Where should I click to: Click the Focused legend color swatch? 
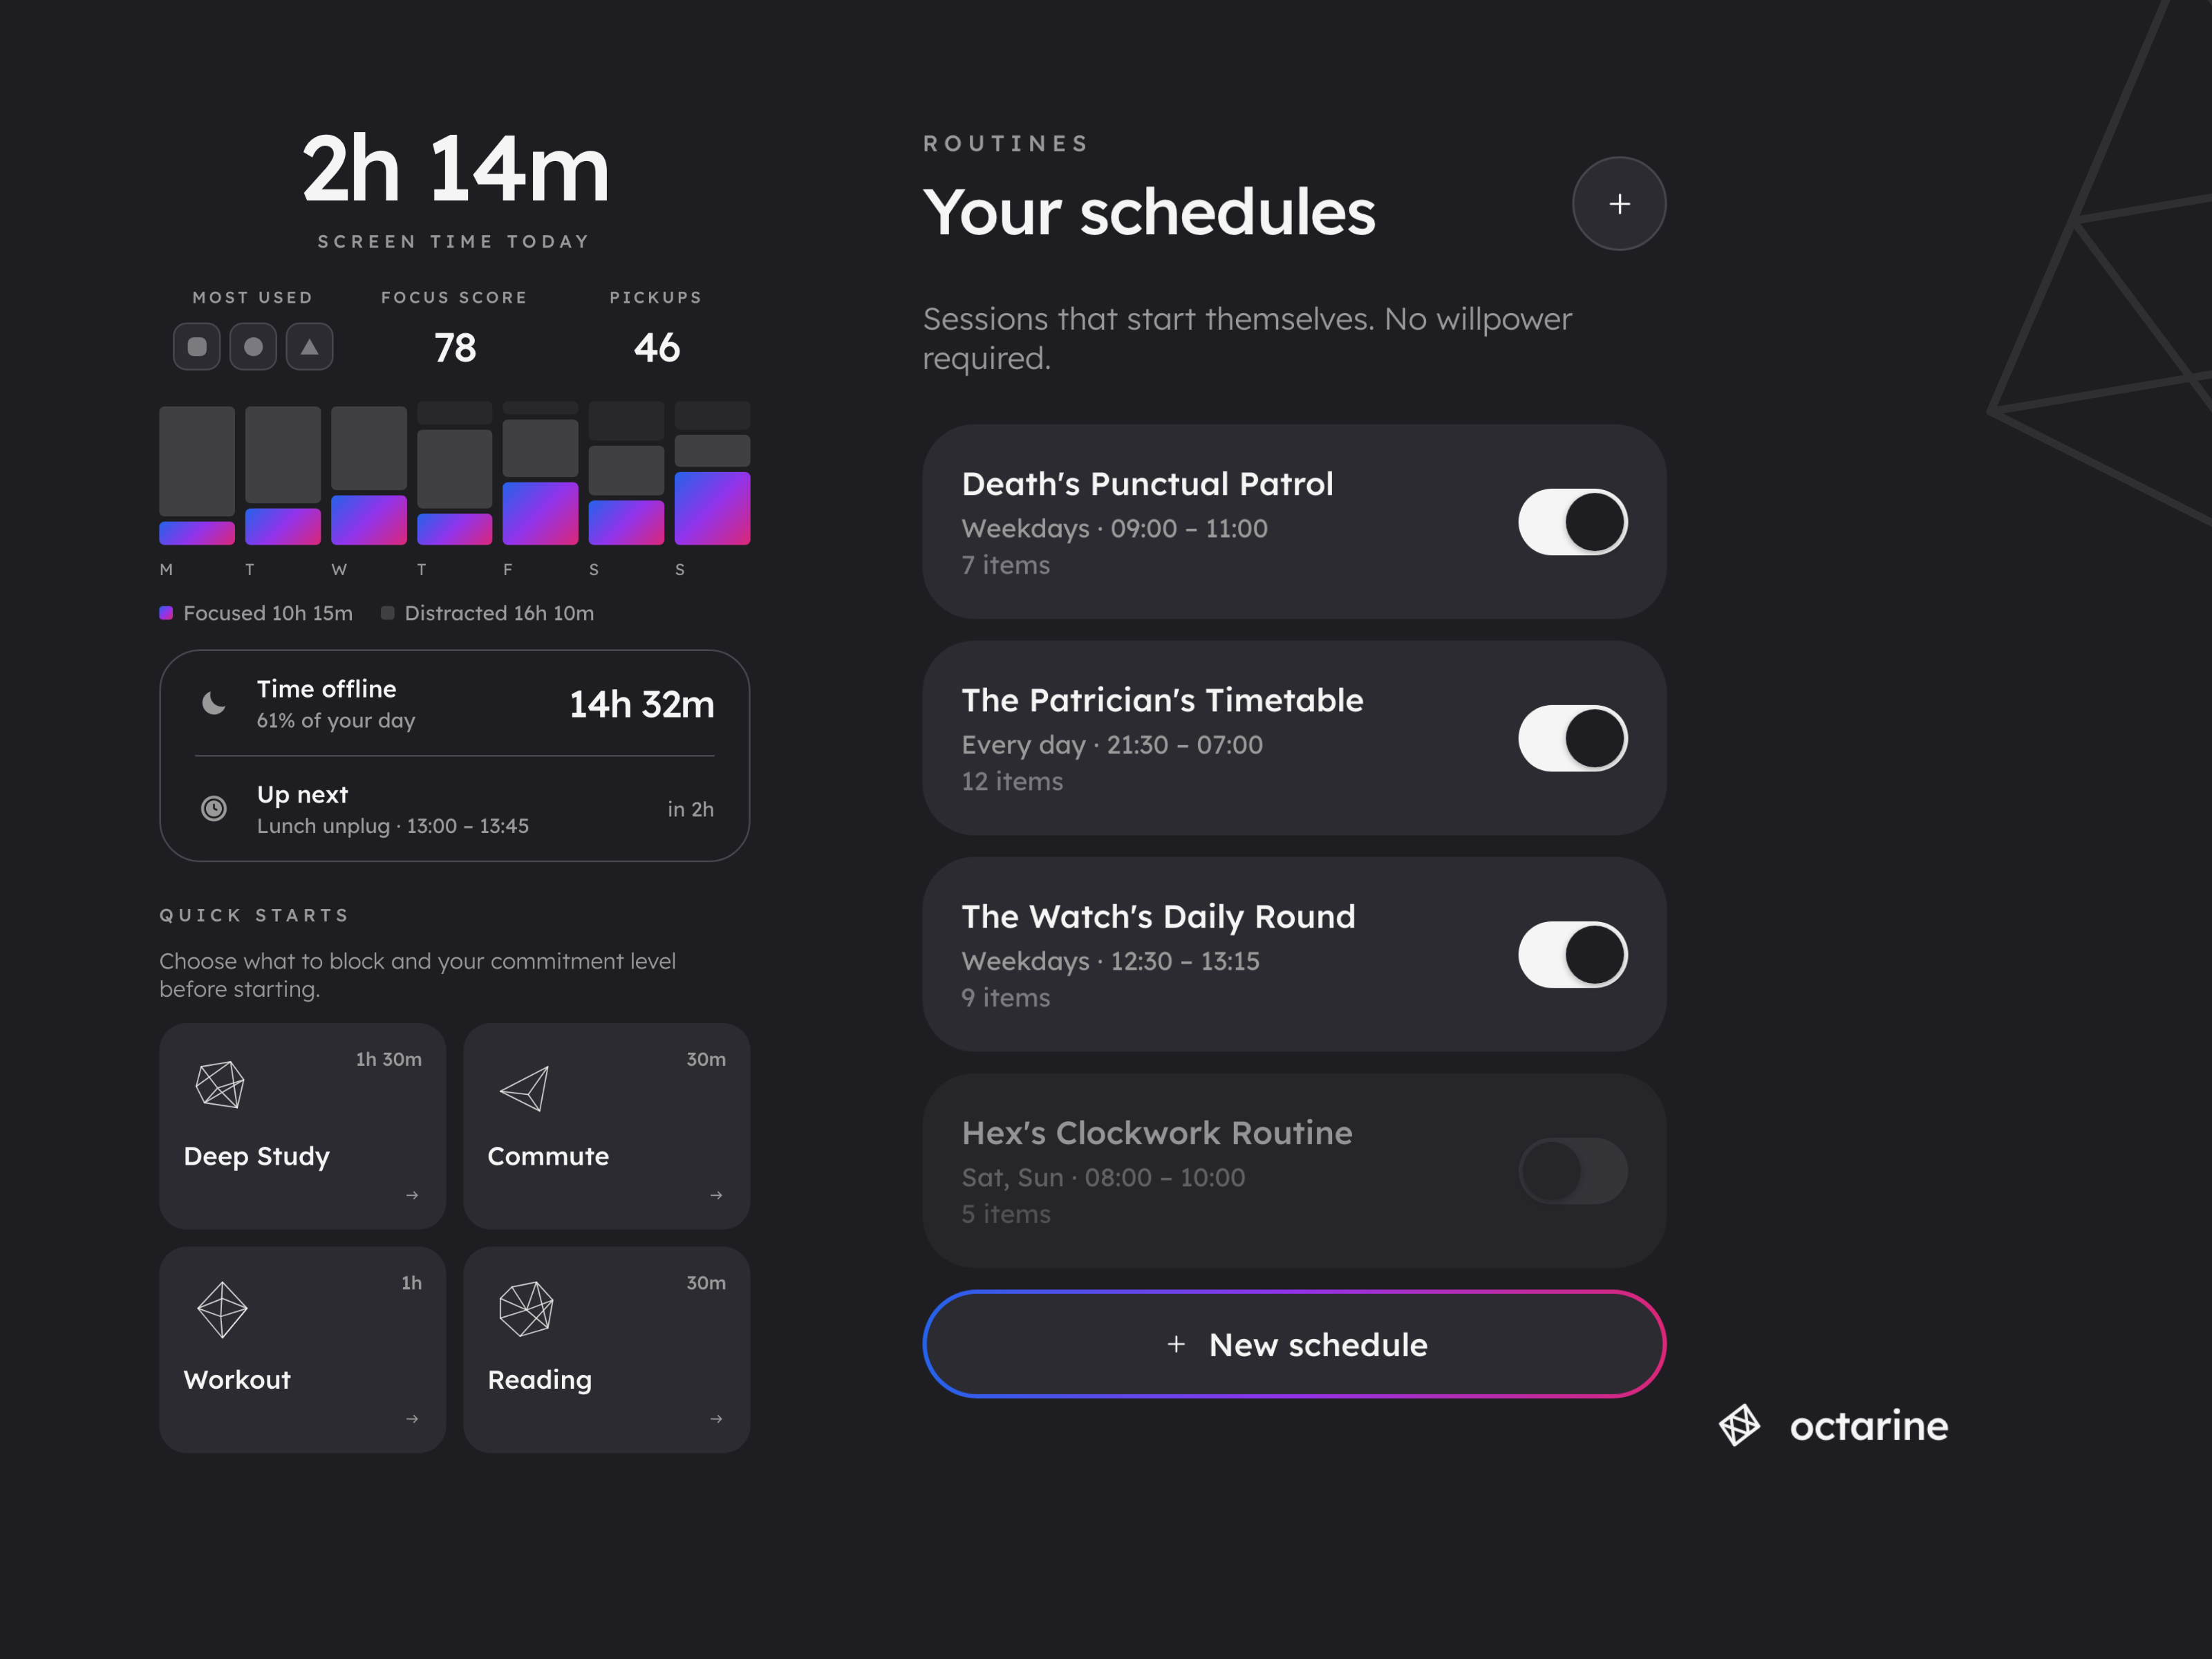tap(166, 613)
